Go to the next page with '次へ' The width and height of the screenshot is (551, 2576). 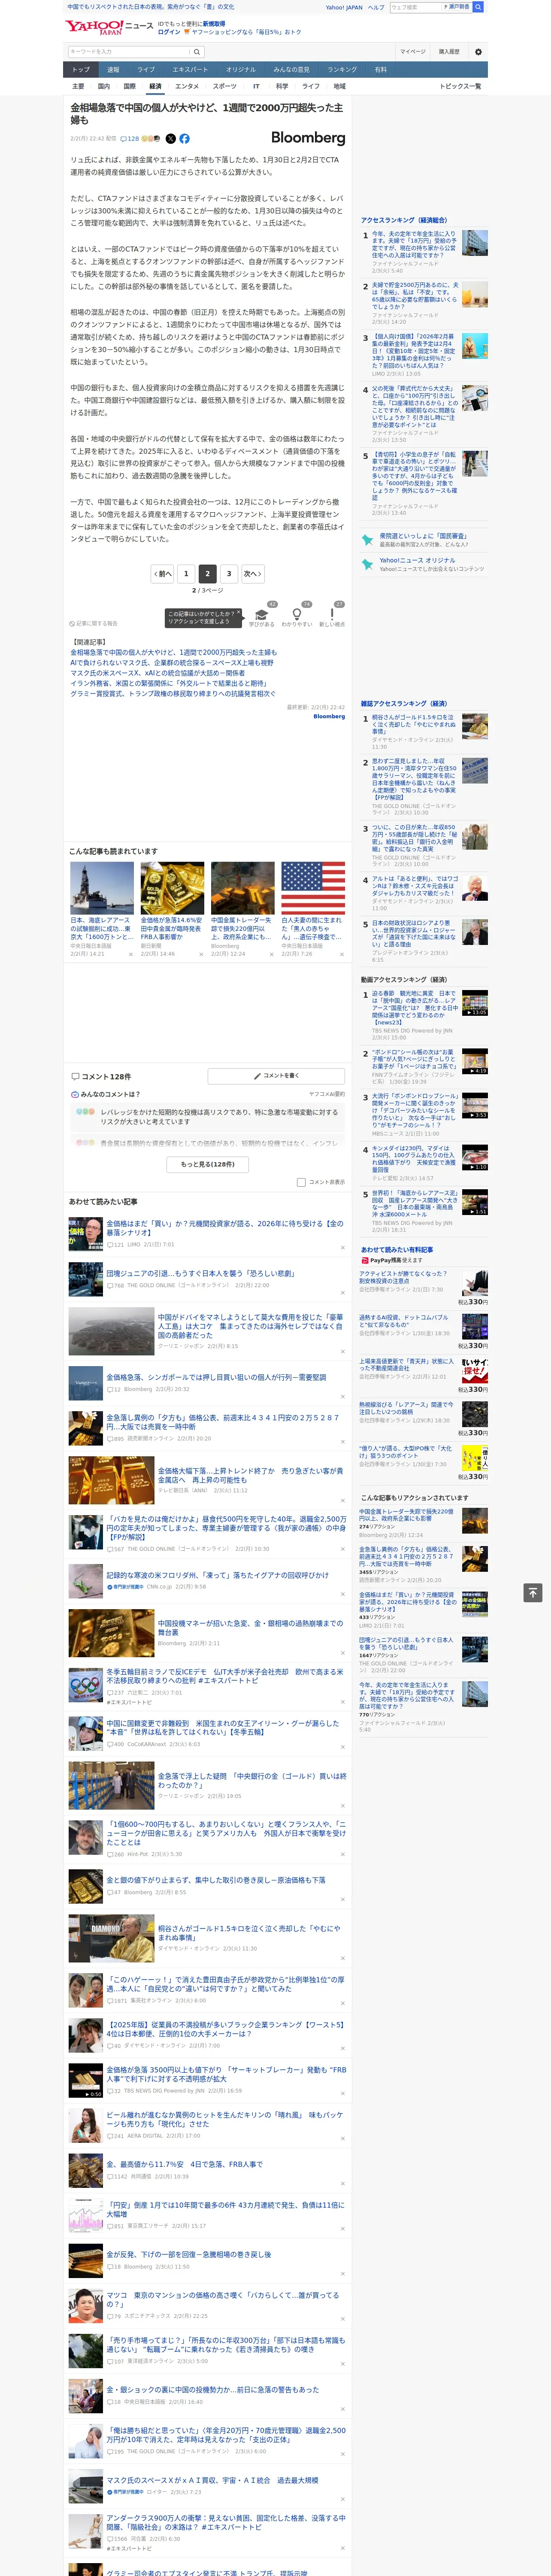click(253, 574)
